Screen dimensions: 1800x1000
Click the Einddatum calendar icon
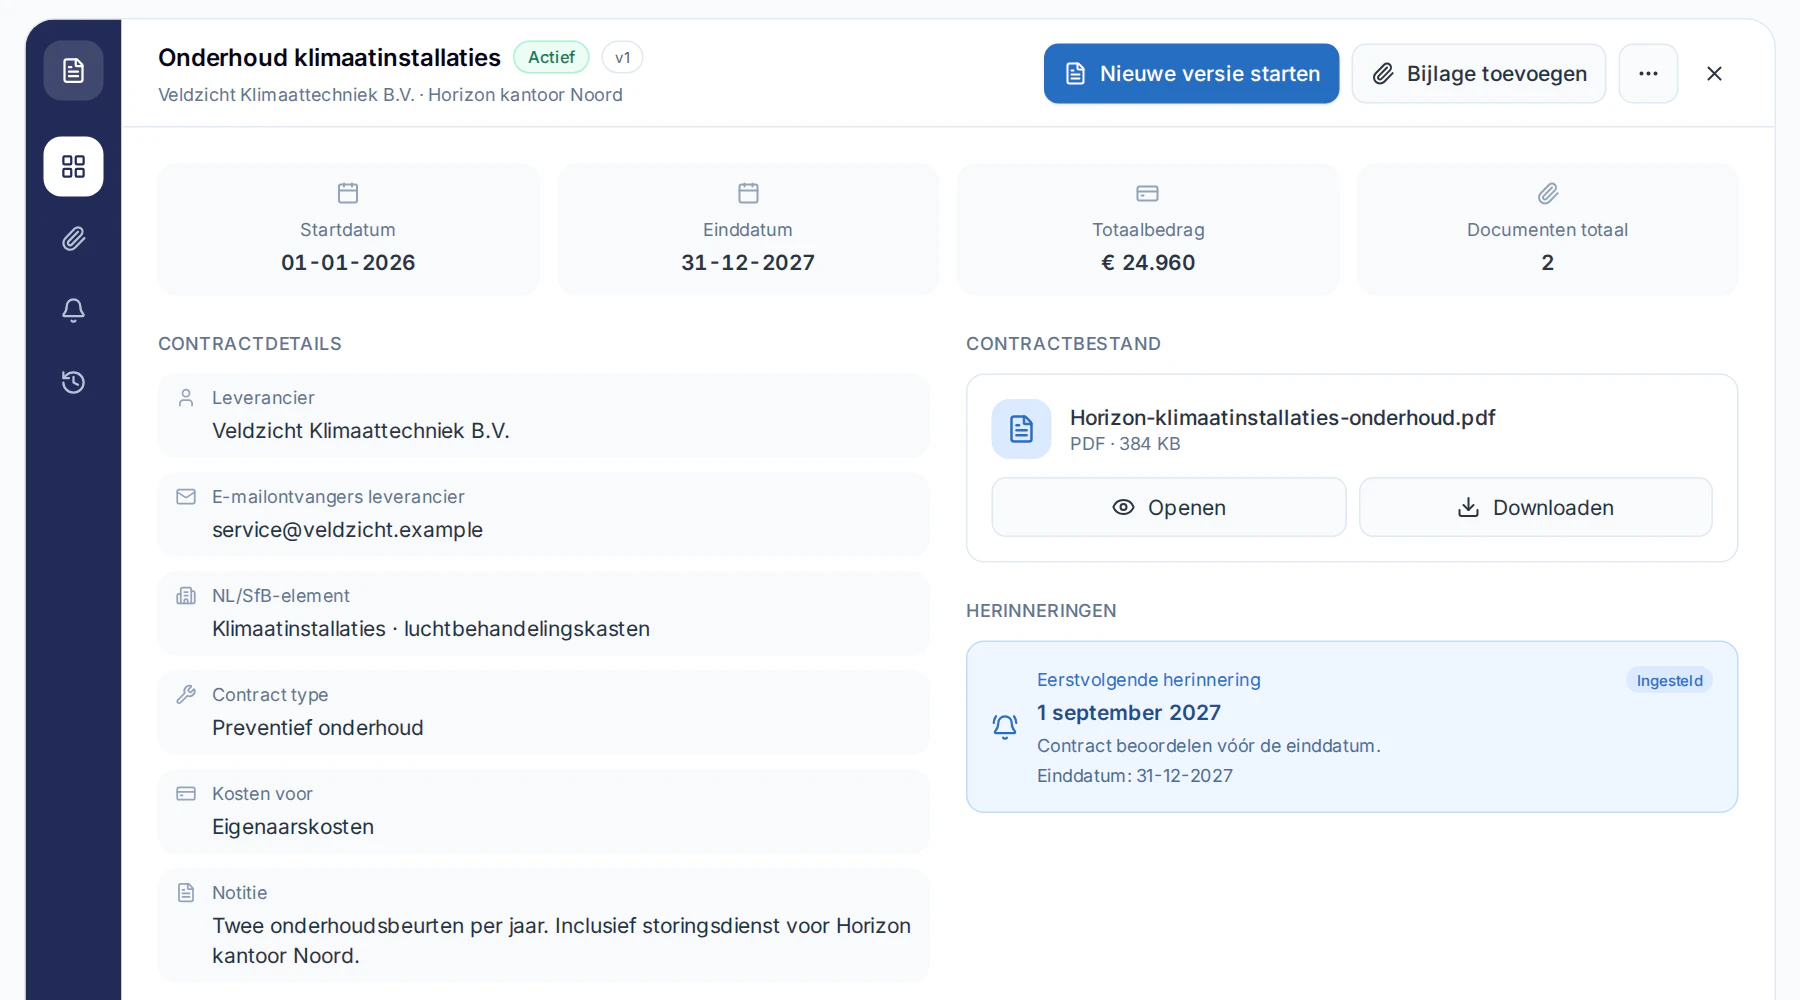click(748, 193)
